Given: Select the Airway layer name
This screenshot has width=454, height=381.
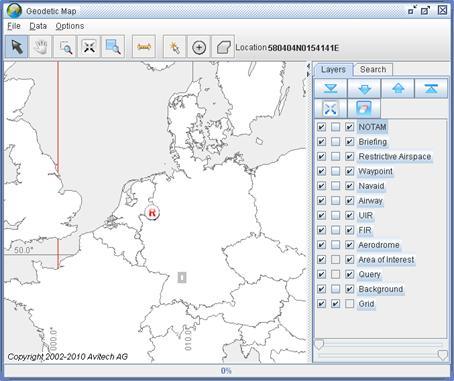Looking at the screenshot, I should pos(370,201).
